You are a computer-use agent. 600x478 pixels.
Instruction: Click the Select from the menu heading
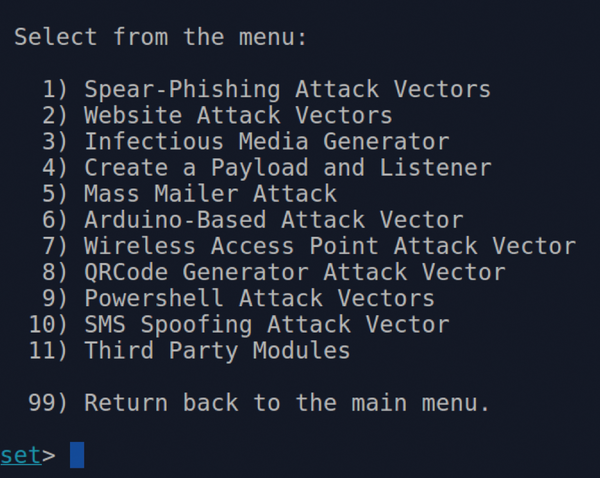[x=161, y=37]
